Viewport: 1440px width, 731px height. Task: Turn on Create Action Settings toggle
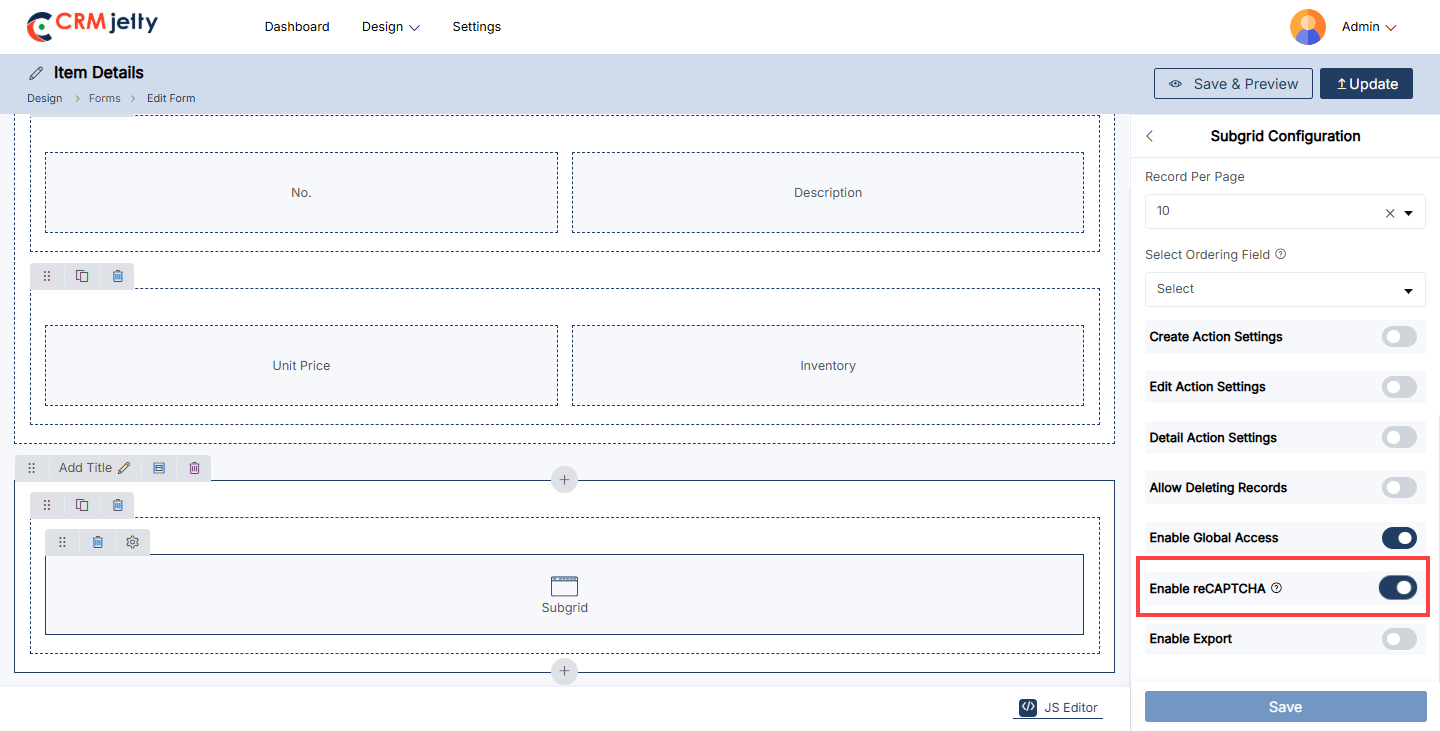(1399, 337)
